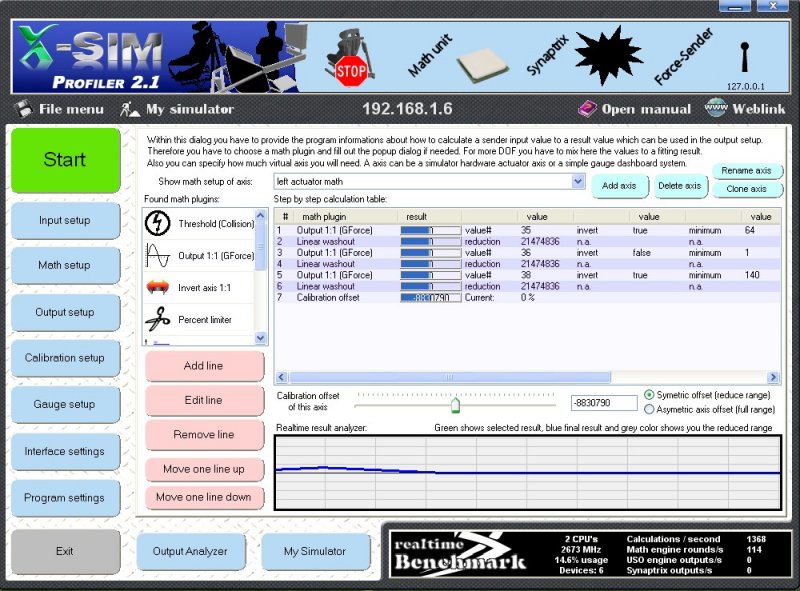Click the Add line button
This screenshot has width=800, height=591.
click(x=204, y=366)
